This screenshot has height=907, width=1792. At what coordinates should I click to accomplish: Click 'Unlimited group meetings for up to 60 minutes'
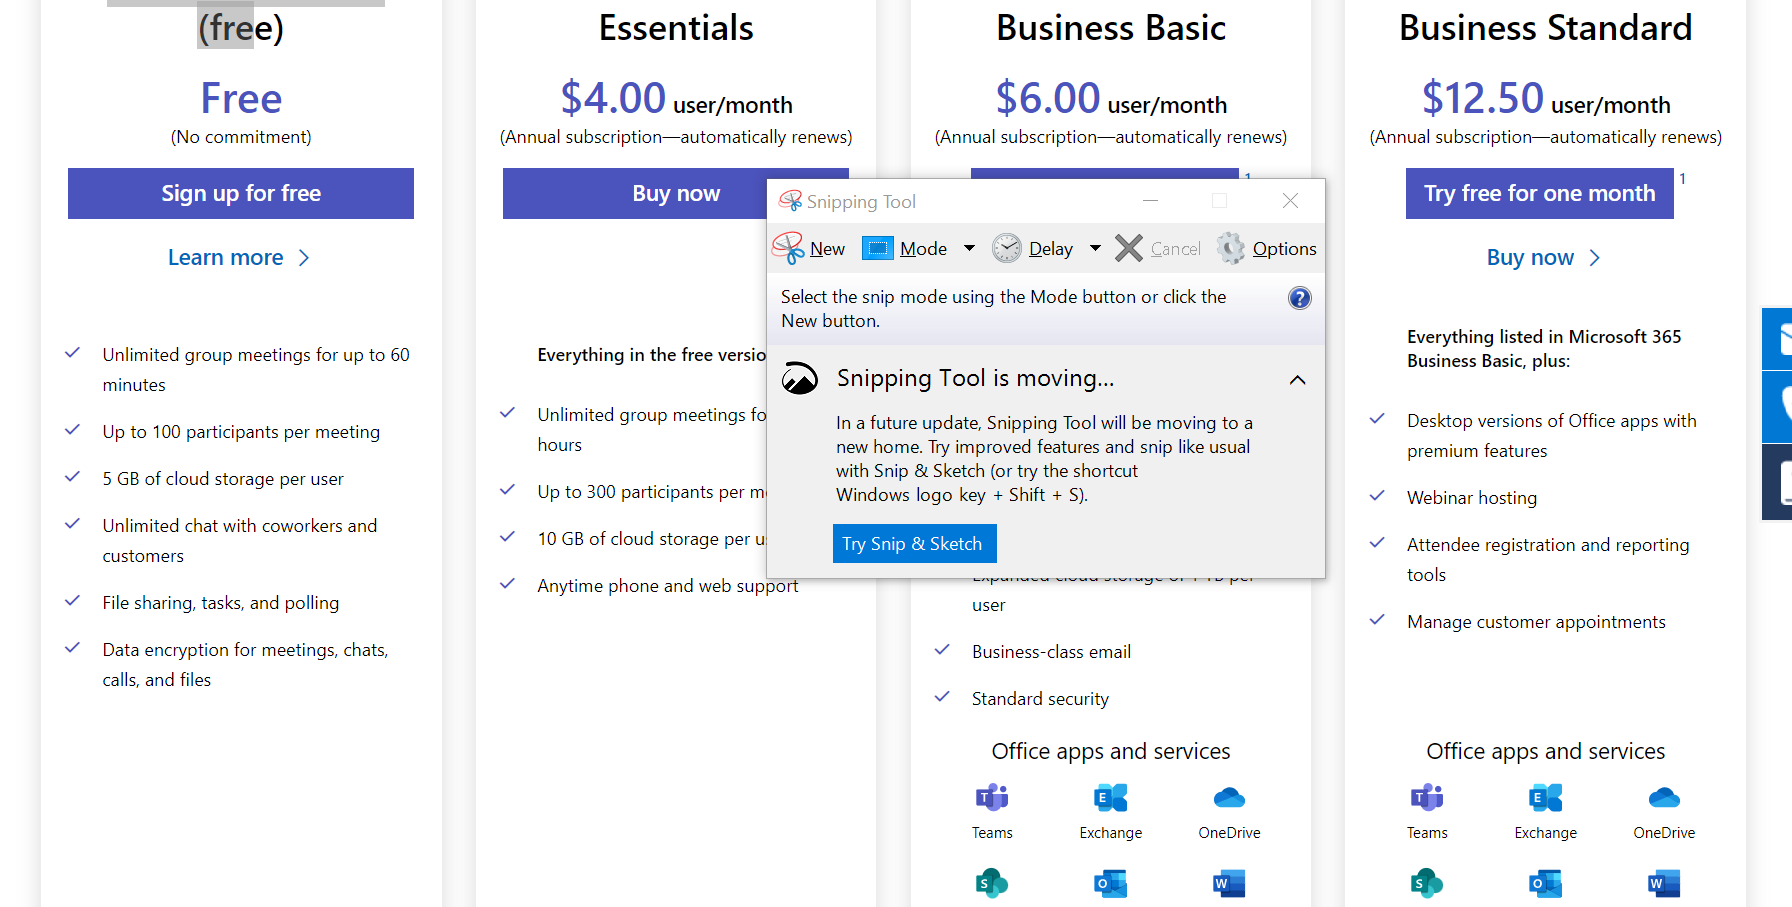click(256, 370)
